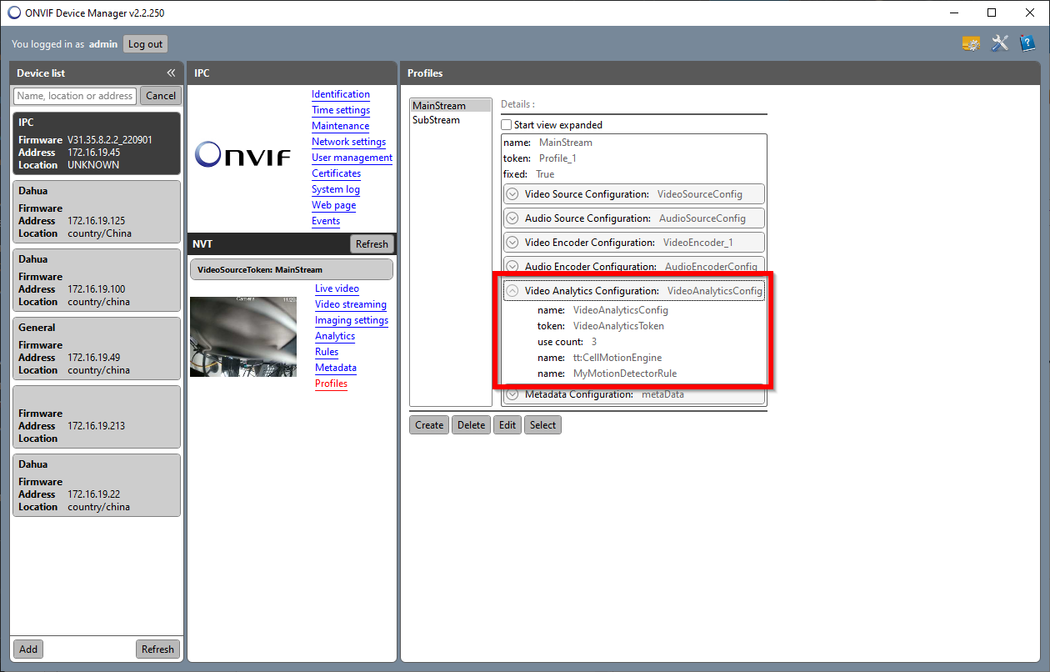Enable Start view expanded checkbox
This screenshot has height=672, width=1050.
(507, 124)
